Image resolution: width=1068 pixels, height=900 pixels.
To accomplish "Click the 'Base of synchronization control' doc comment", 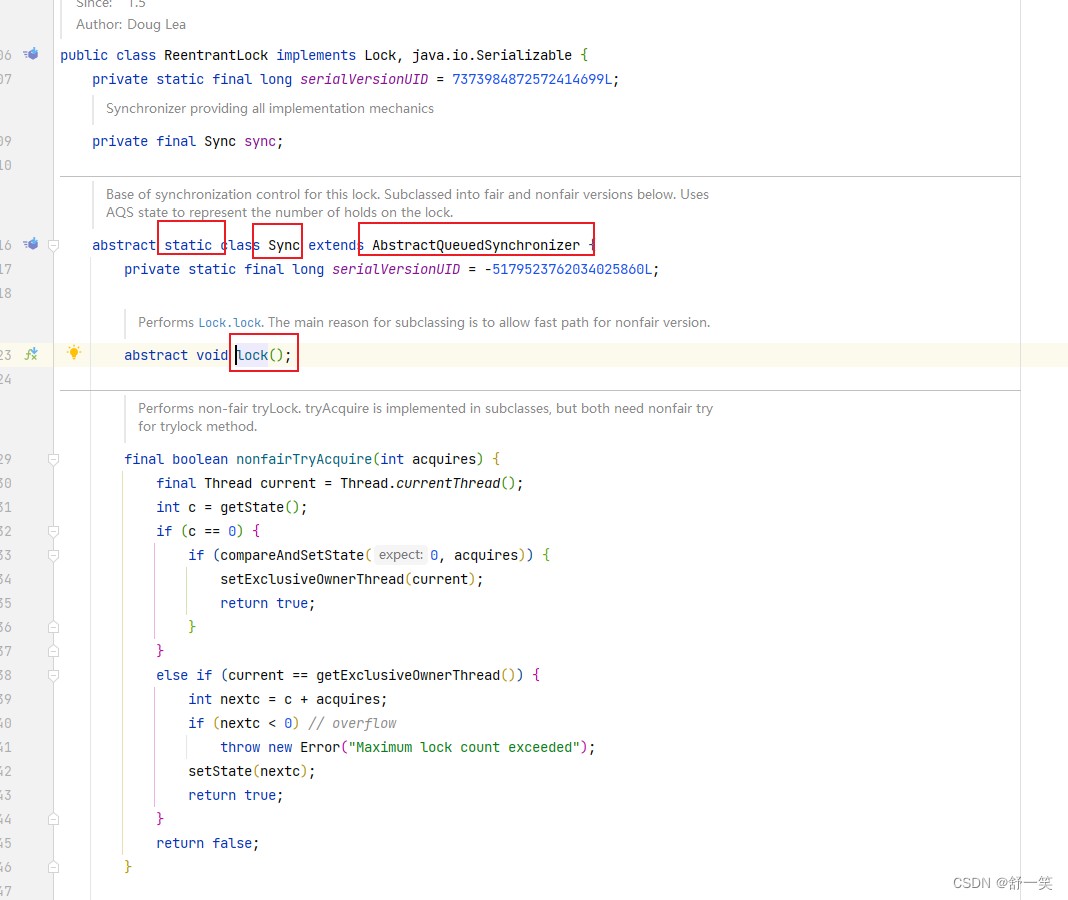I will (407, 203).
